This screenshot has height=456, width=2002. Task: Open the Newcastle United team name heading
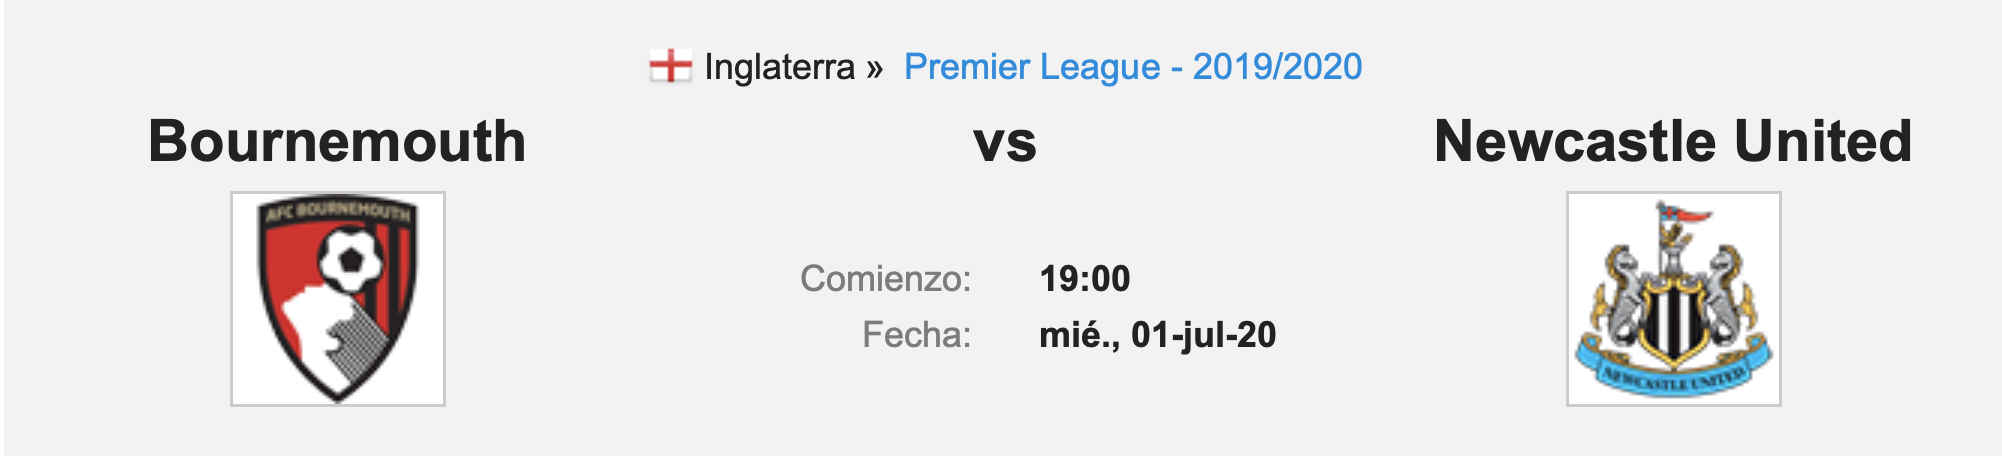coord(1673,141)
